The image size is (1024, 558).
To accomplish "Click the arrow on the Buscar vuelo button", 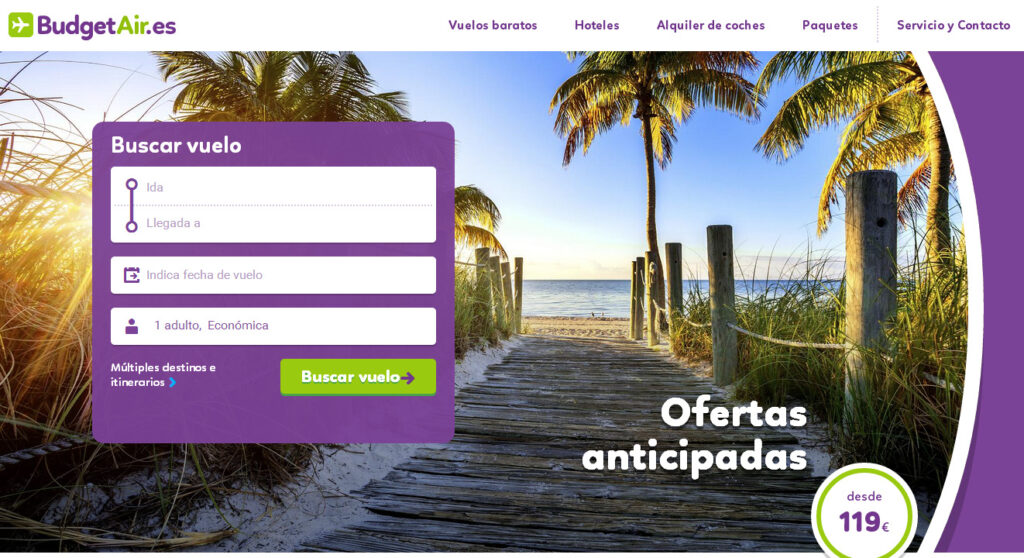I will tap(408, 378).
